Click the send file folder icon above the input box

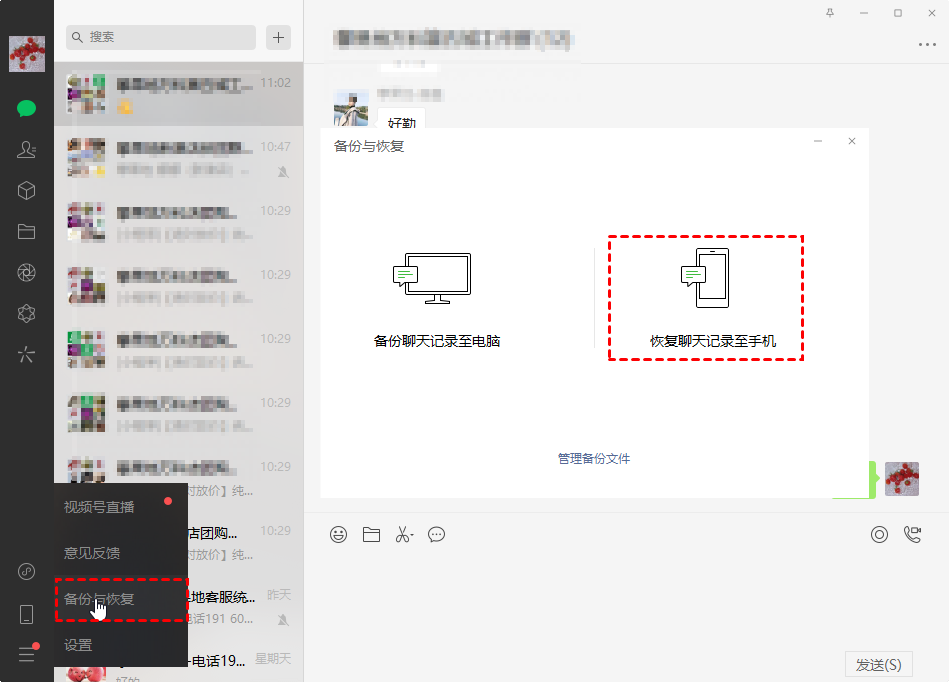point(371,534)
